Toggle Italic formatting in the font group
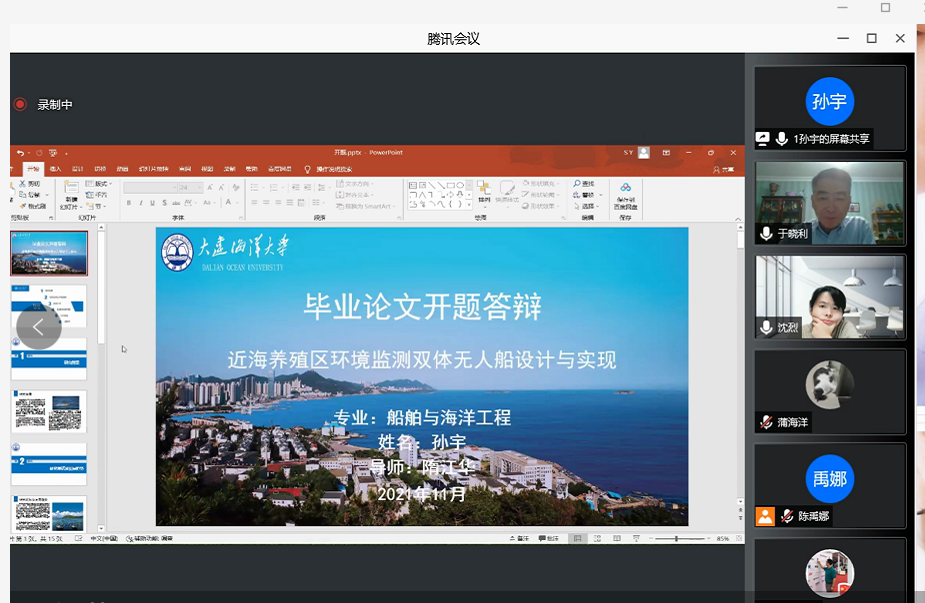 (x=141, y=202)
